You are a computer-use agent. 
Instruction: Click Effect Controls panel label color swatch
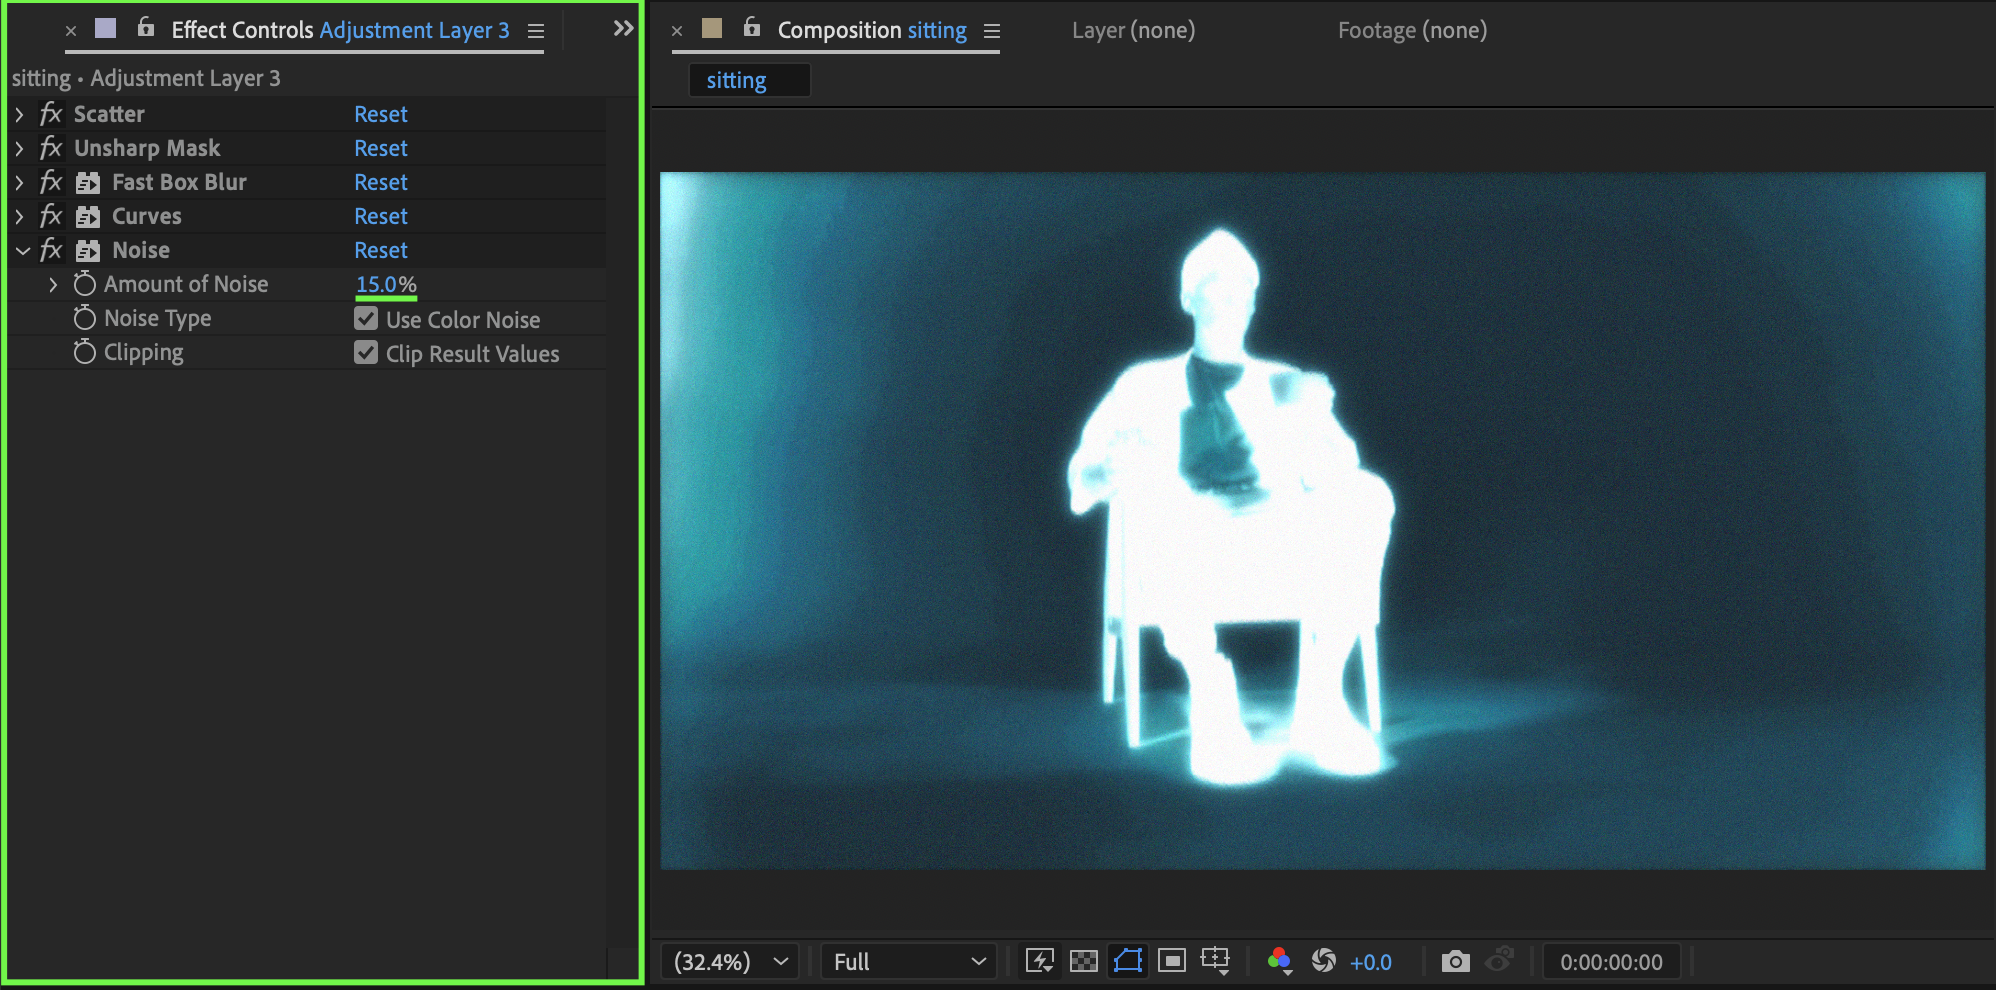105,28
